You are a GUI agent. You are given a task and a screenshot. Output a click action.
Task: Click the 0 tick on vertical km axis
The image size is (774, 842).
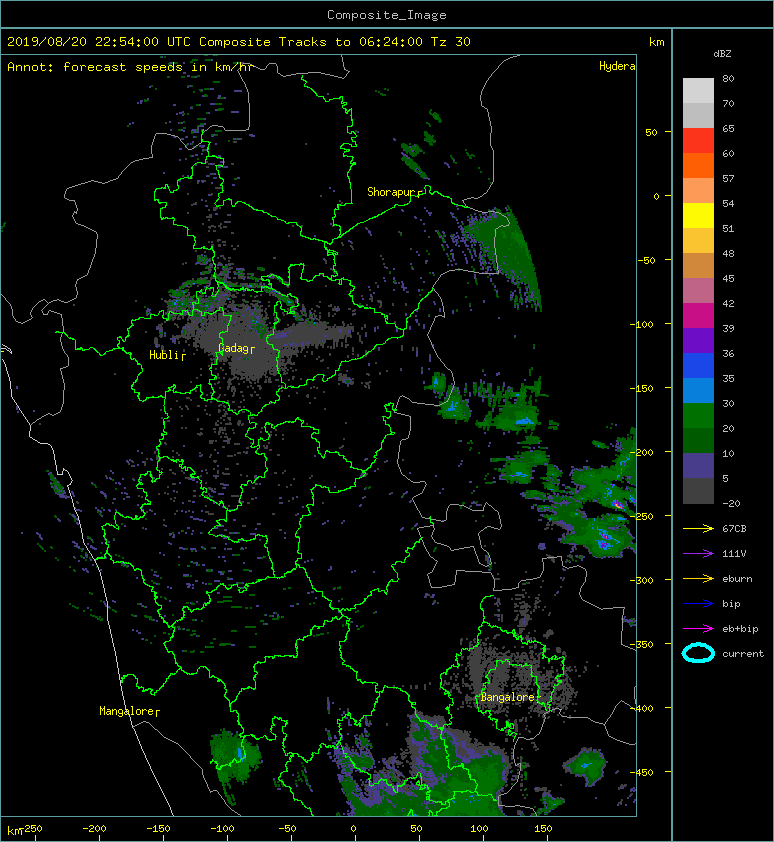(656, 196)
